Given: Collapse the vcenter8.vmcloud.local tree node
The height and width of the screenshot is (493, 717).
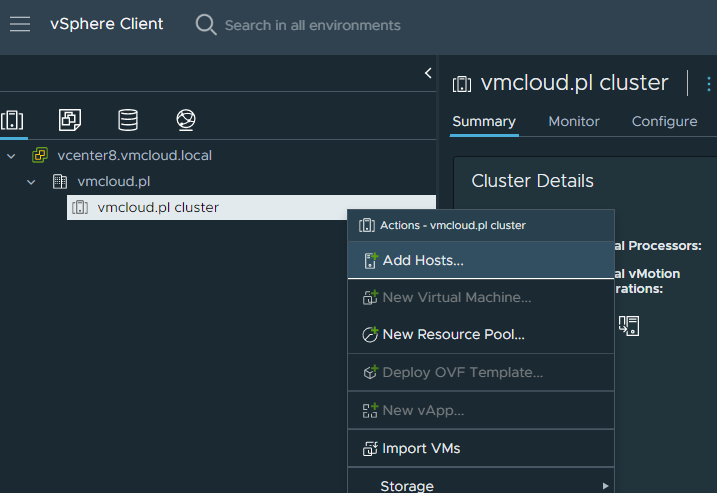Looking at the screenshot, I should (x=11, y=156).
